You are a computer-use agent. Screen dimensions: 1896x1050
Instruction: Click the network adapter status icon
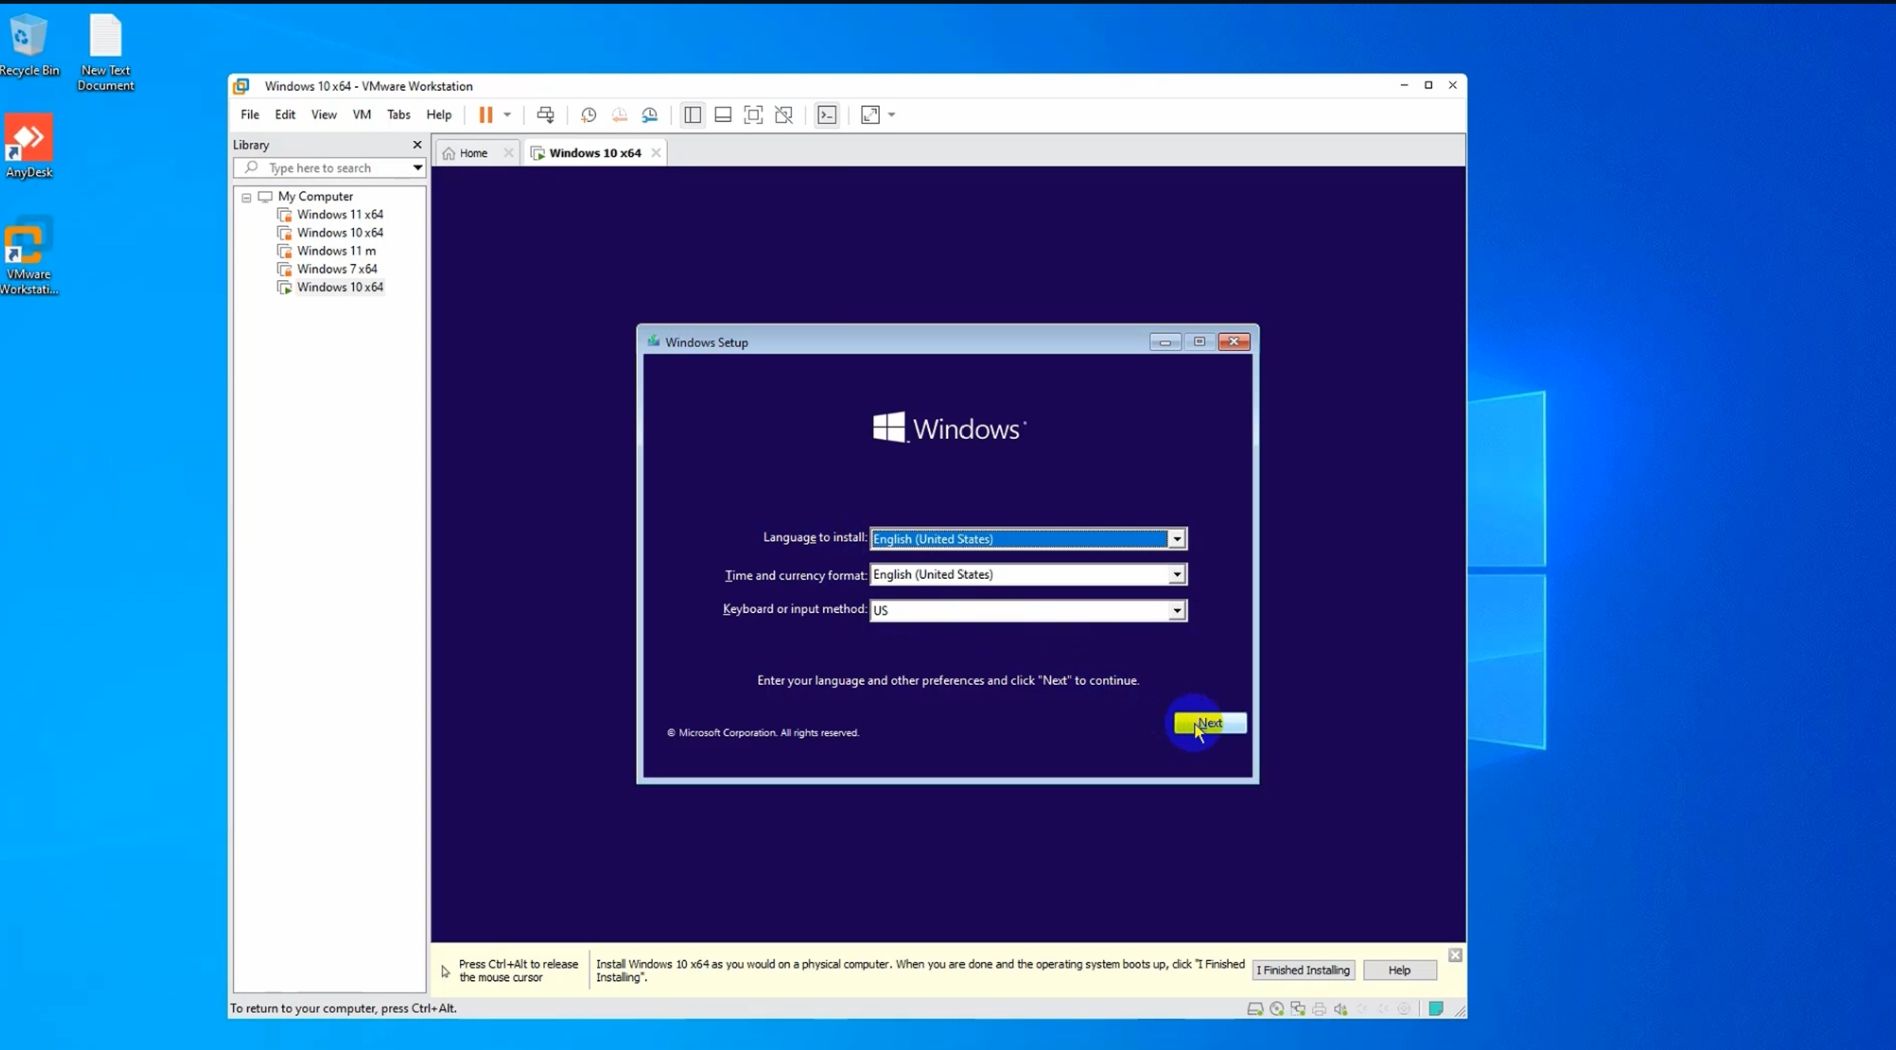[x=1298, y=1009]
